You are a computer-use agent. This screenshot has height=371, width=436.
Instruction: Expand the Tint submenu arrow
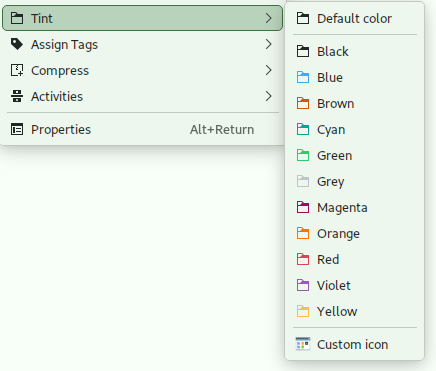pyautogui.click(x=269, y=18)
